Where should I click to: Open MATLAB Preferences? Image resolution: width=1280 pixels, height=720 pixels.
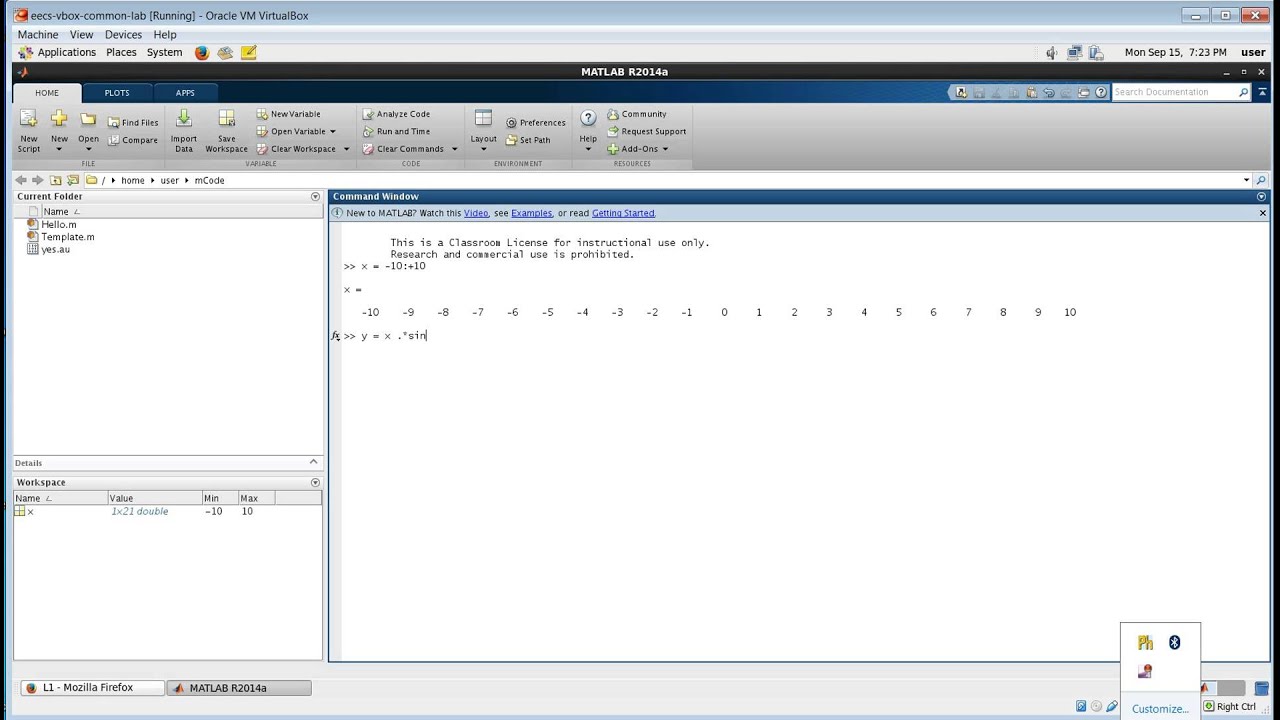(536, 123)
